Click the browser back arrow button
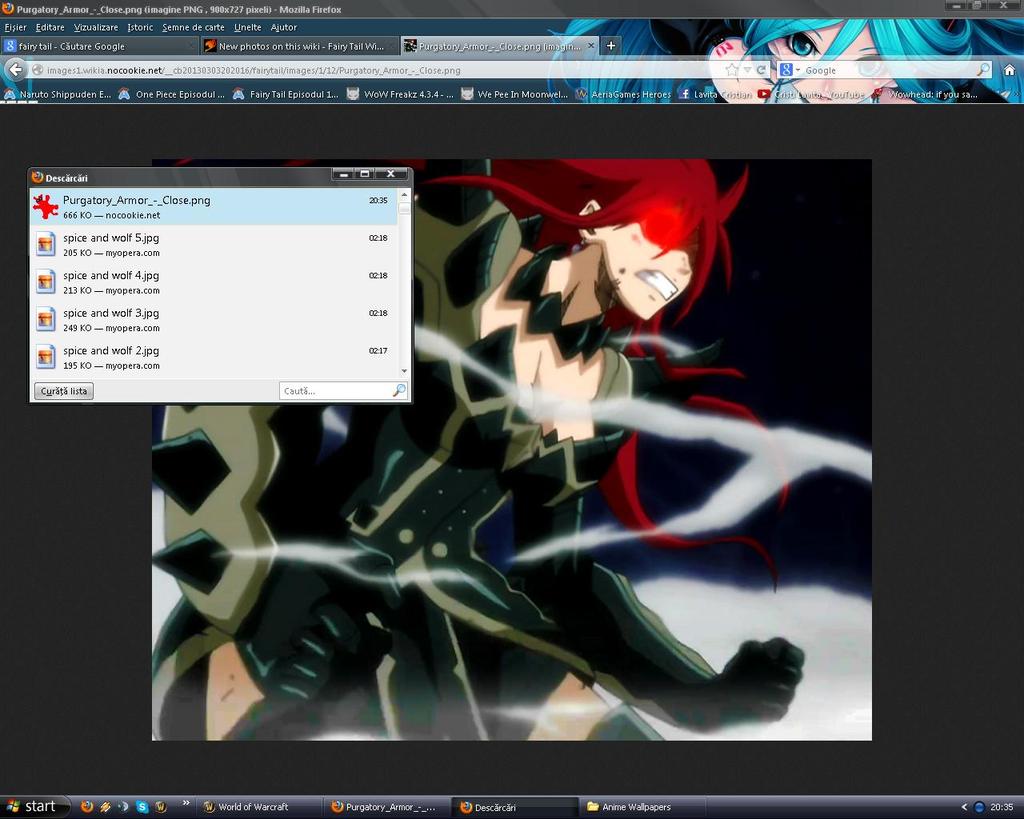The image size is (1024, 819). click(15, 70)
